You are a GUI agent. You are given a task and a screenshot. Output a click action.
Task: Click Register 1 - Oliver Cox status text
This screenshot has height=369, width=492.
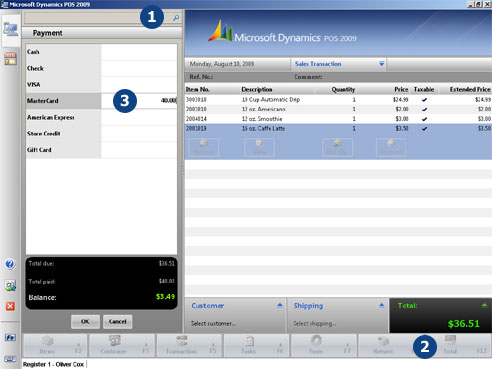pos(53,364)
